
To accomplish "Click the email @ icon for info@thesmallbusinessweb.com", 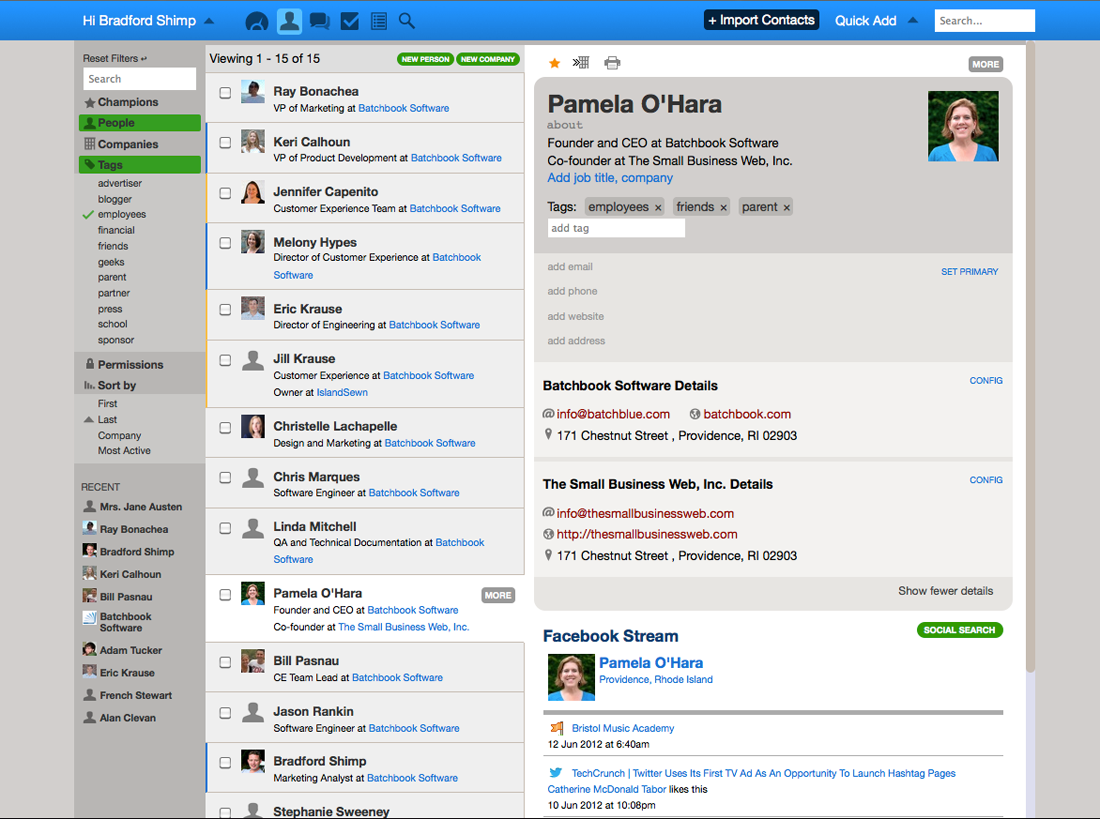I will click(x=549, y=513).
